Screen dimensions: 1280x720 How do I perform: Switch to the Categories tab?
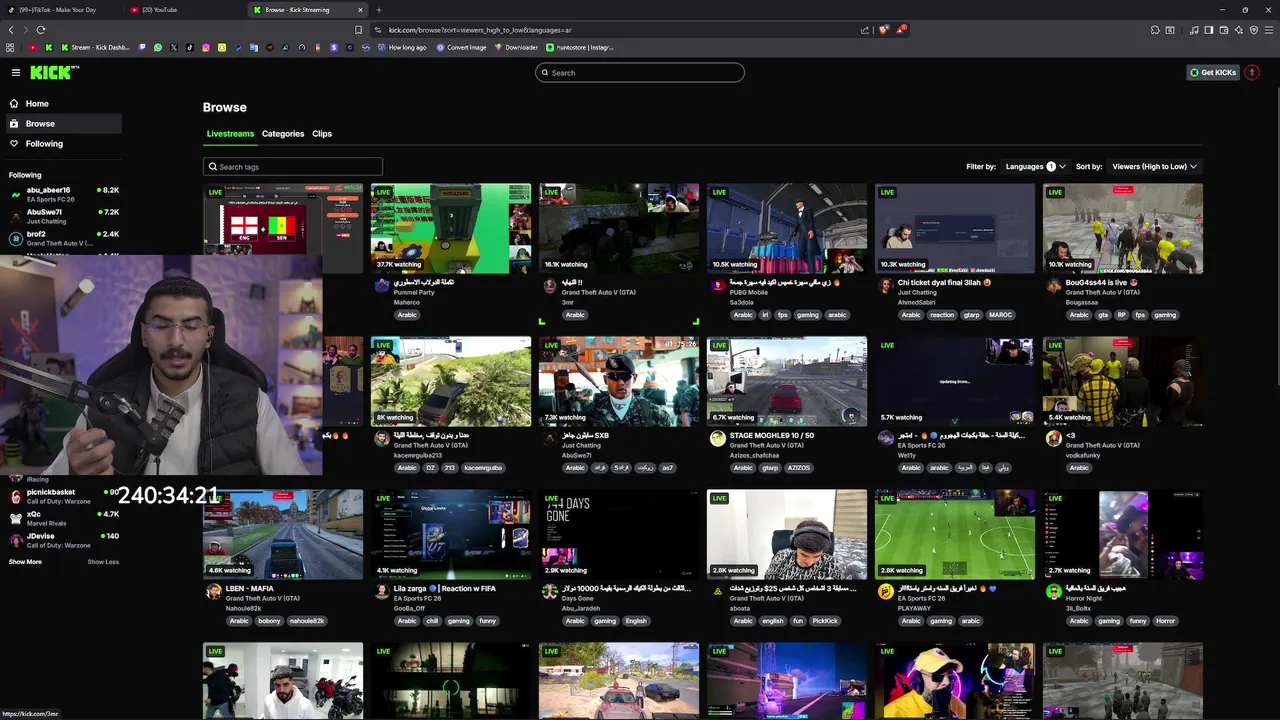[x=283, y=134]
